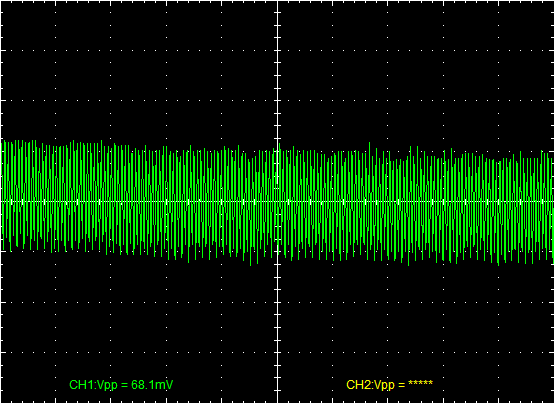Select the CH2 asterisks reading value

click(x=420, y=383)
